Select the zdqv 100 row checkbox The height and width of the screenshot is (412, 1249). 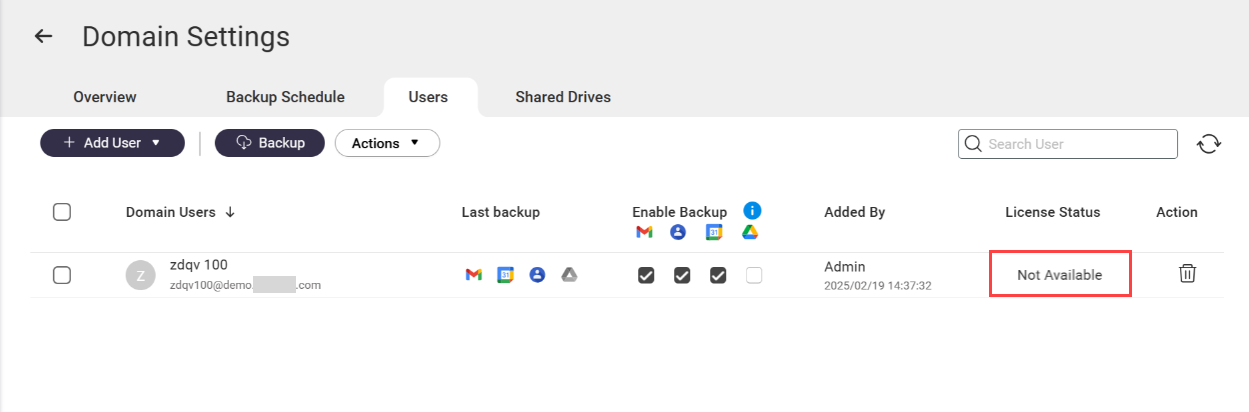coord(62,275)
